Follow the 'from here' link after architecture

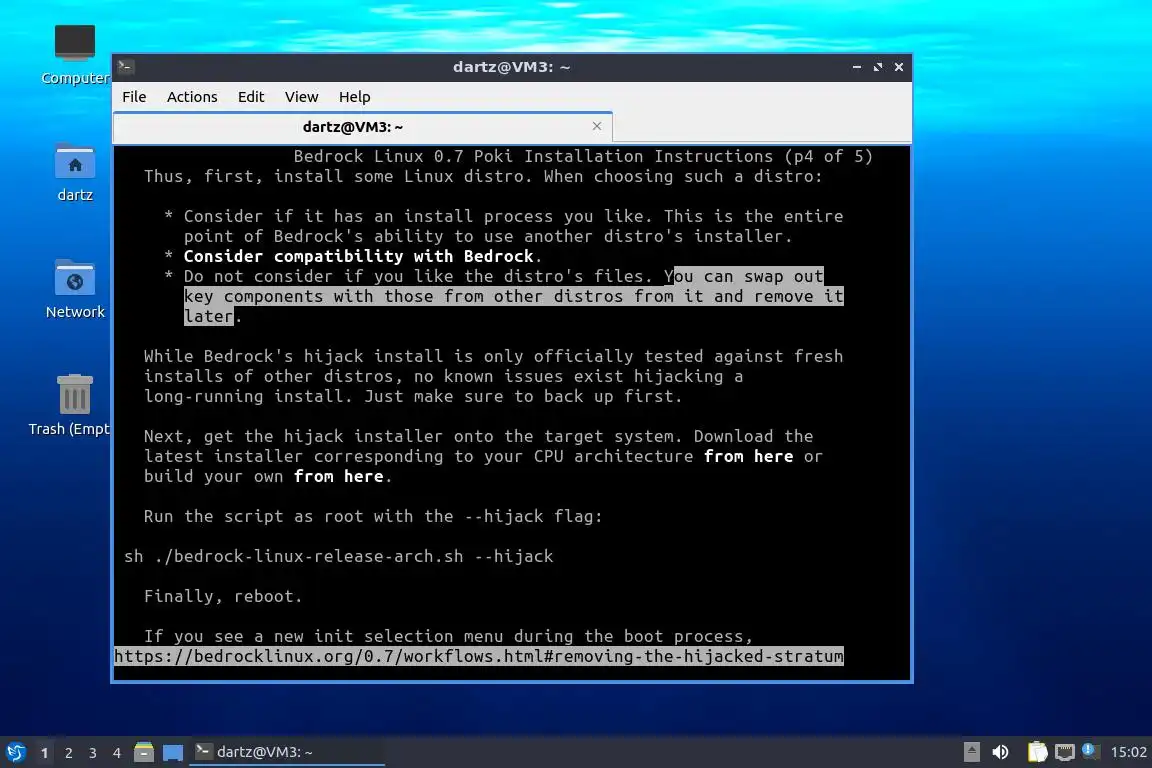(x=748, y=456)
